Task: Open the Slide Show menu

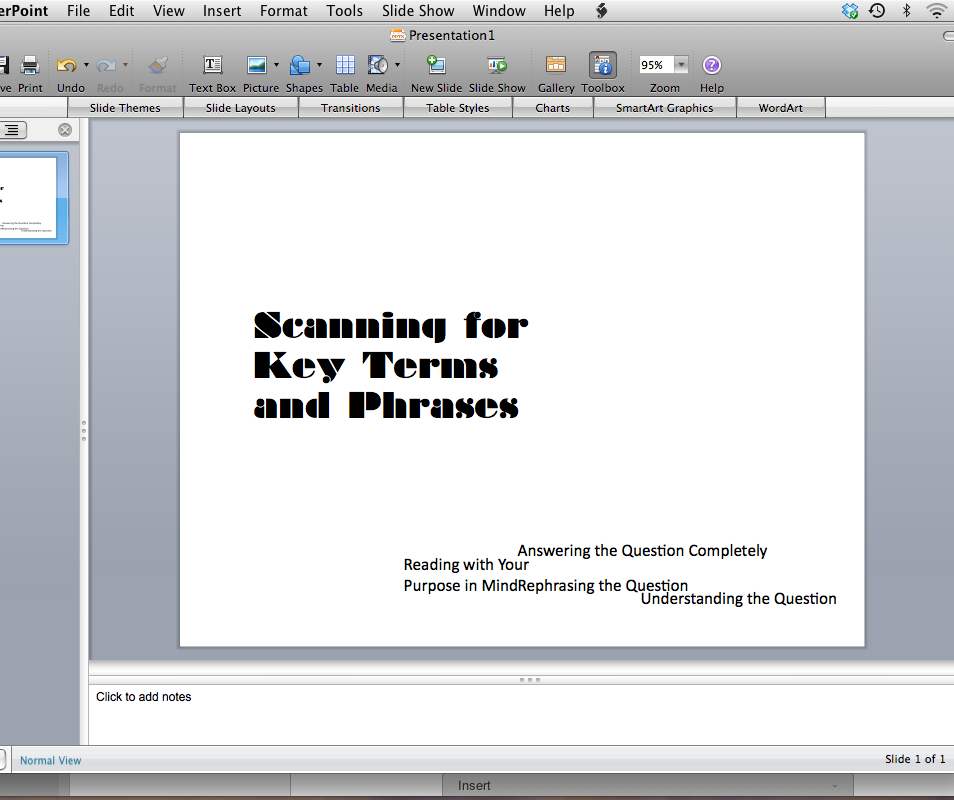Action: 418,11
